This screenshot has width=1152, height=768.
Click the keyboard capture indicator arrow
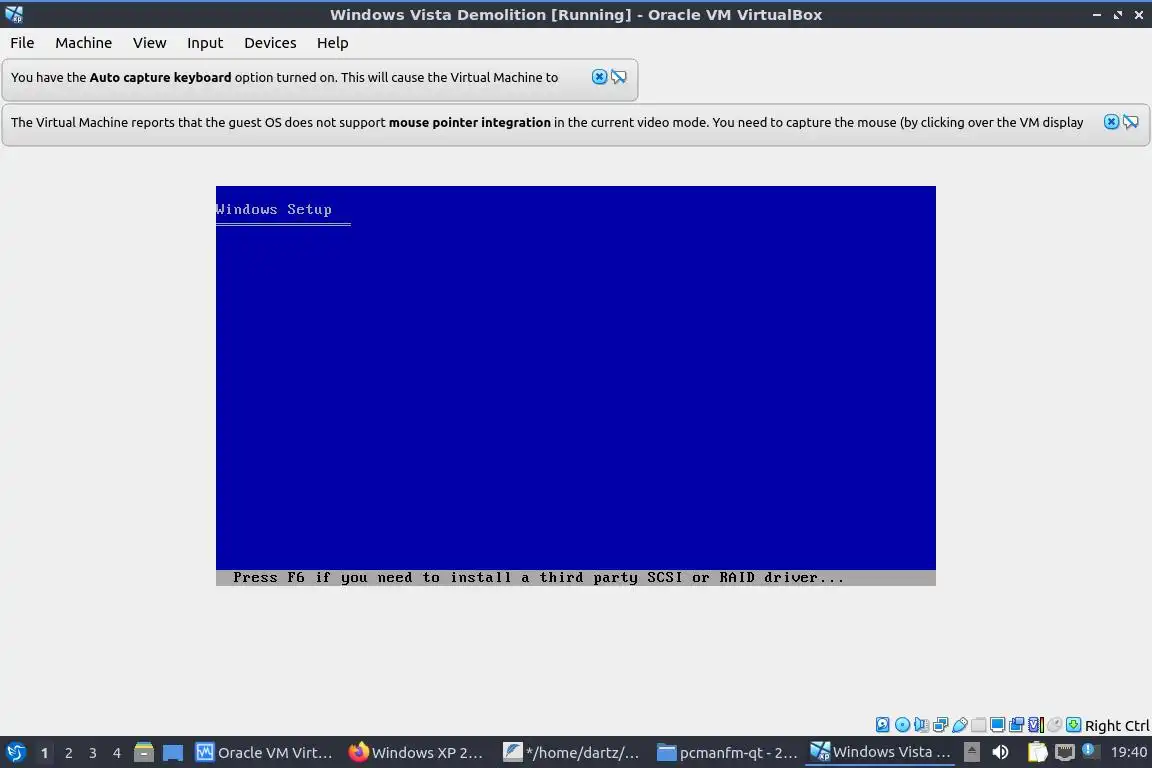pyautogui.click(x=1073, y=725)
